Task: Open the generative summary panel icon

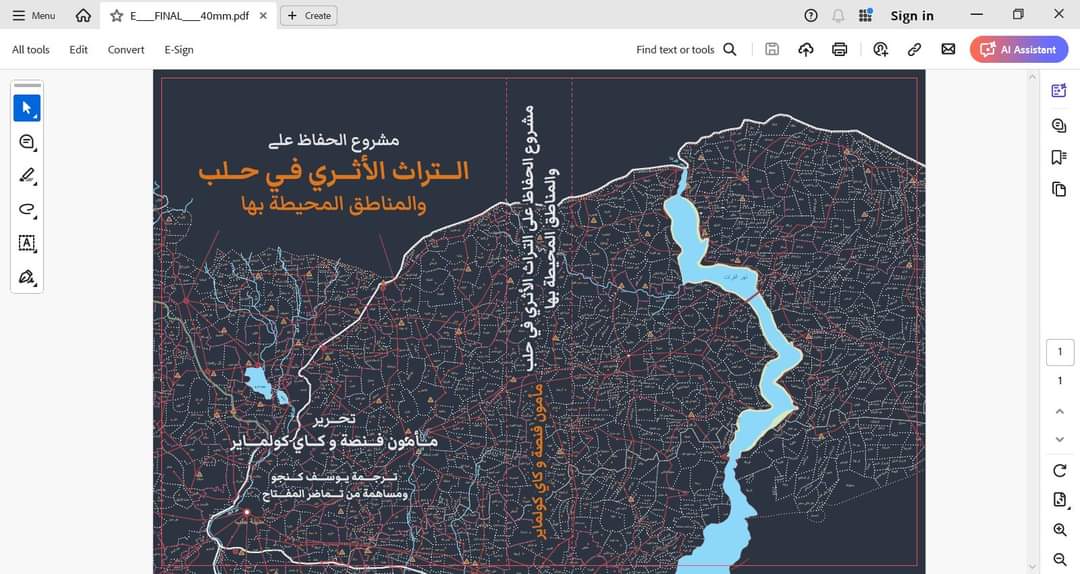Action: tap(1059, 90)
